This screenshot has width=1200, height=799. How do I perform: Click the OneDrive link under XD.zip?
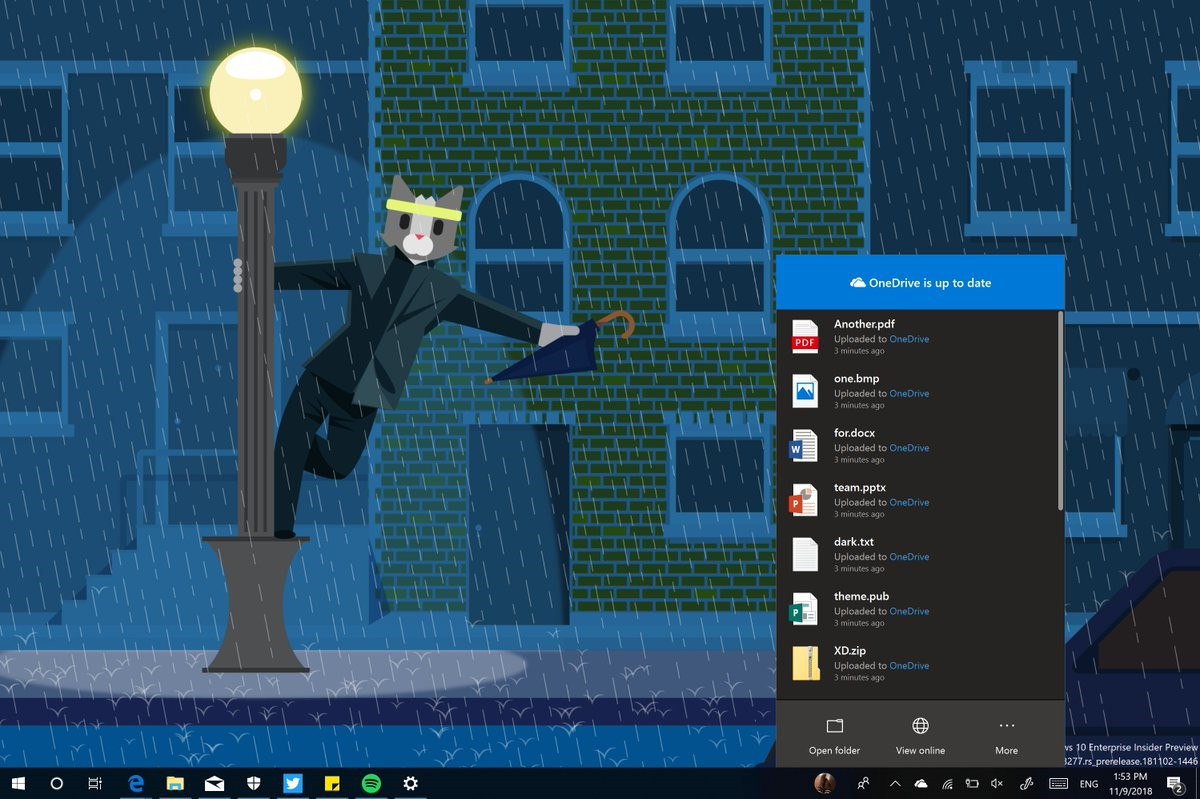tap(909, 665)
